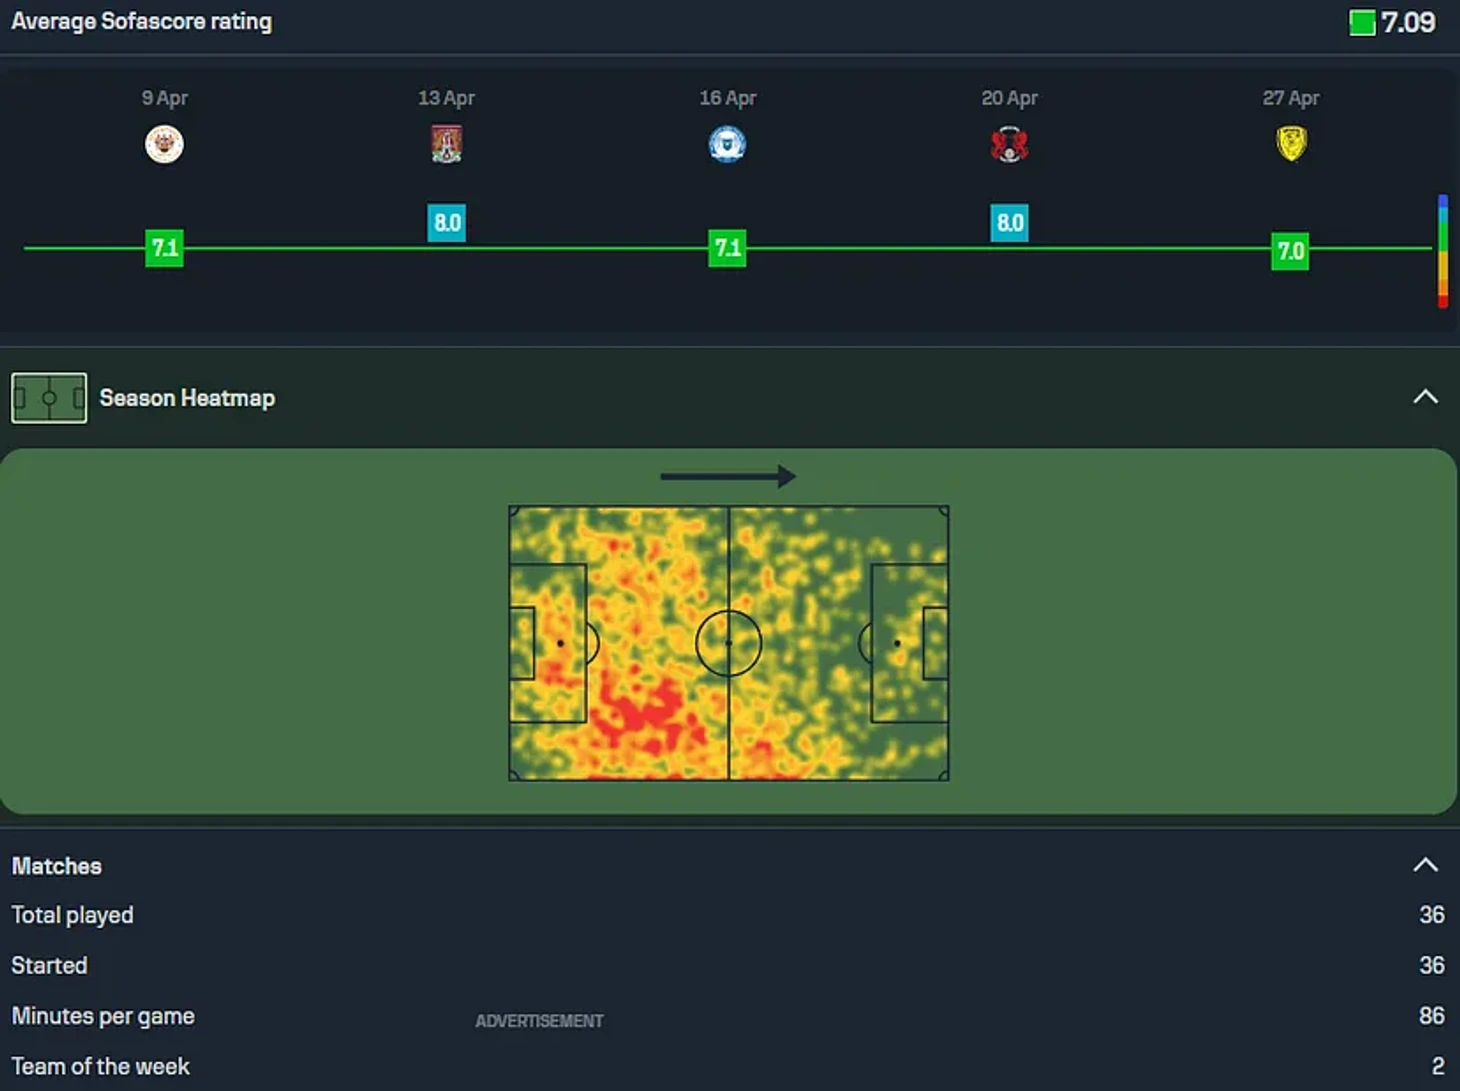Select the 8.0 rating badge for 13 Apr
This screenshot has width=1460, height=1091.
point(446,222)
